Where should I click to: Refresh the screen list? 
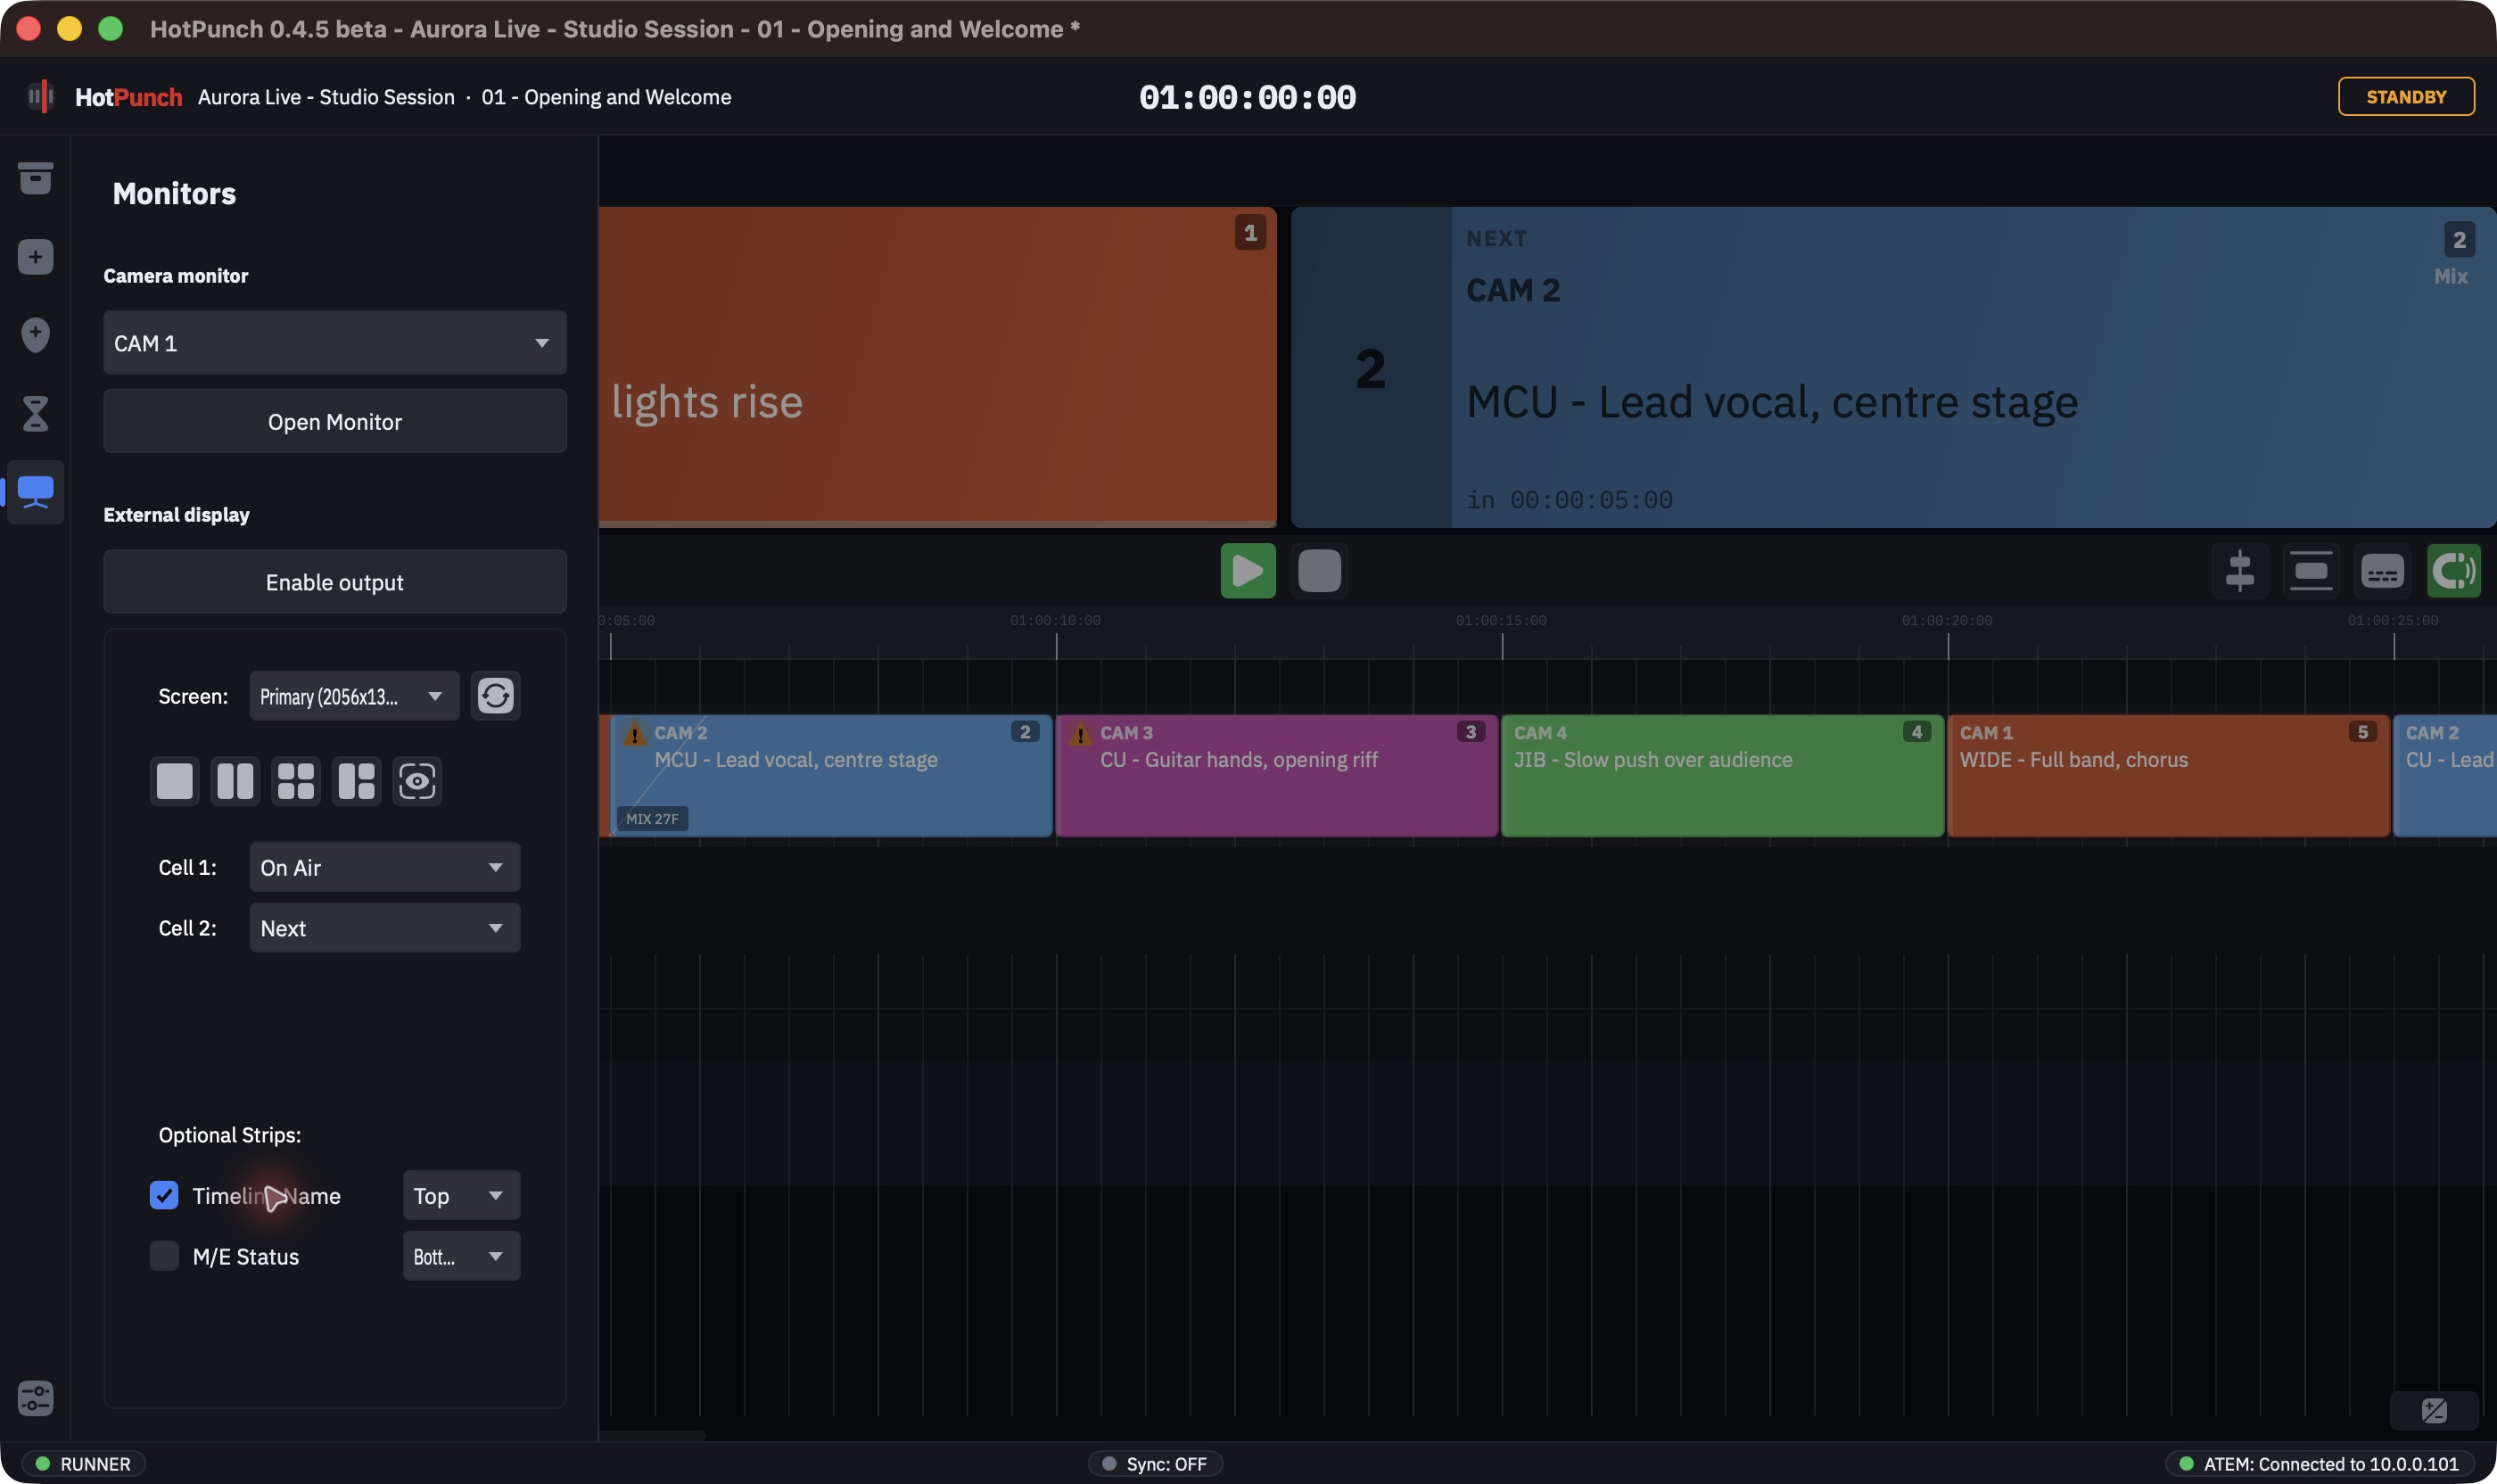495,696
